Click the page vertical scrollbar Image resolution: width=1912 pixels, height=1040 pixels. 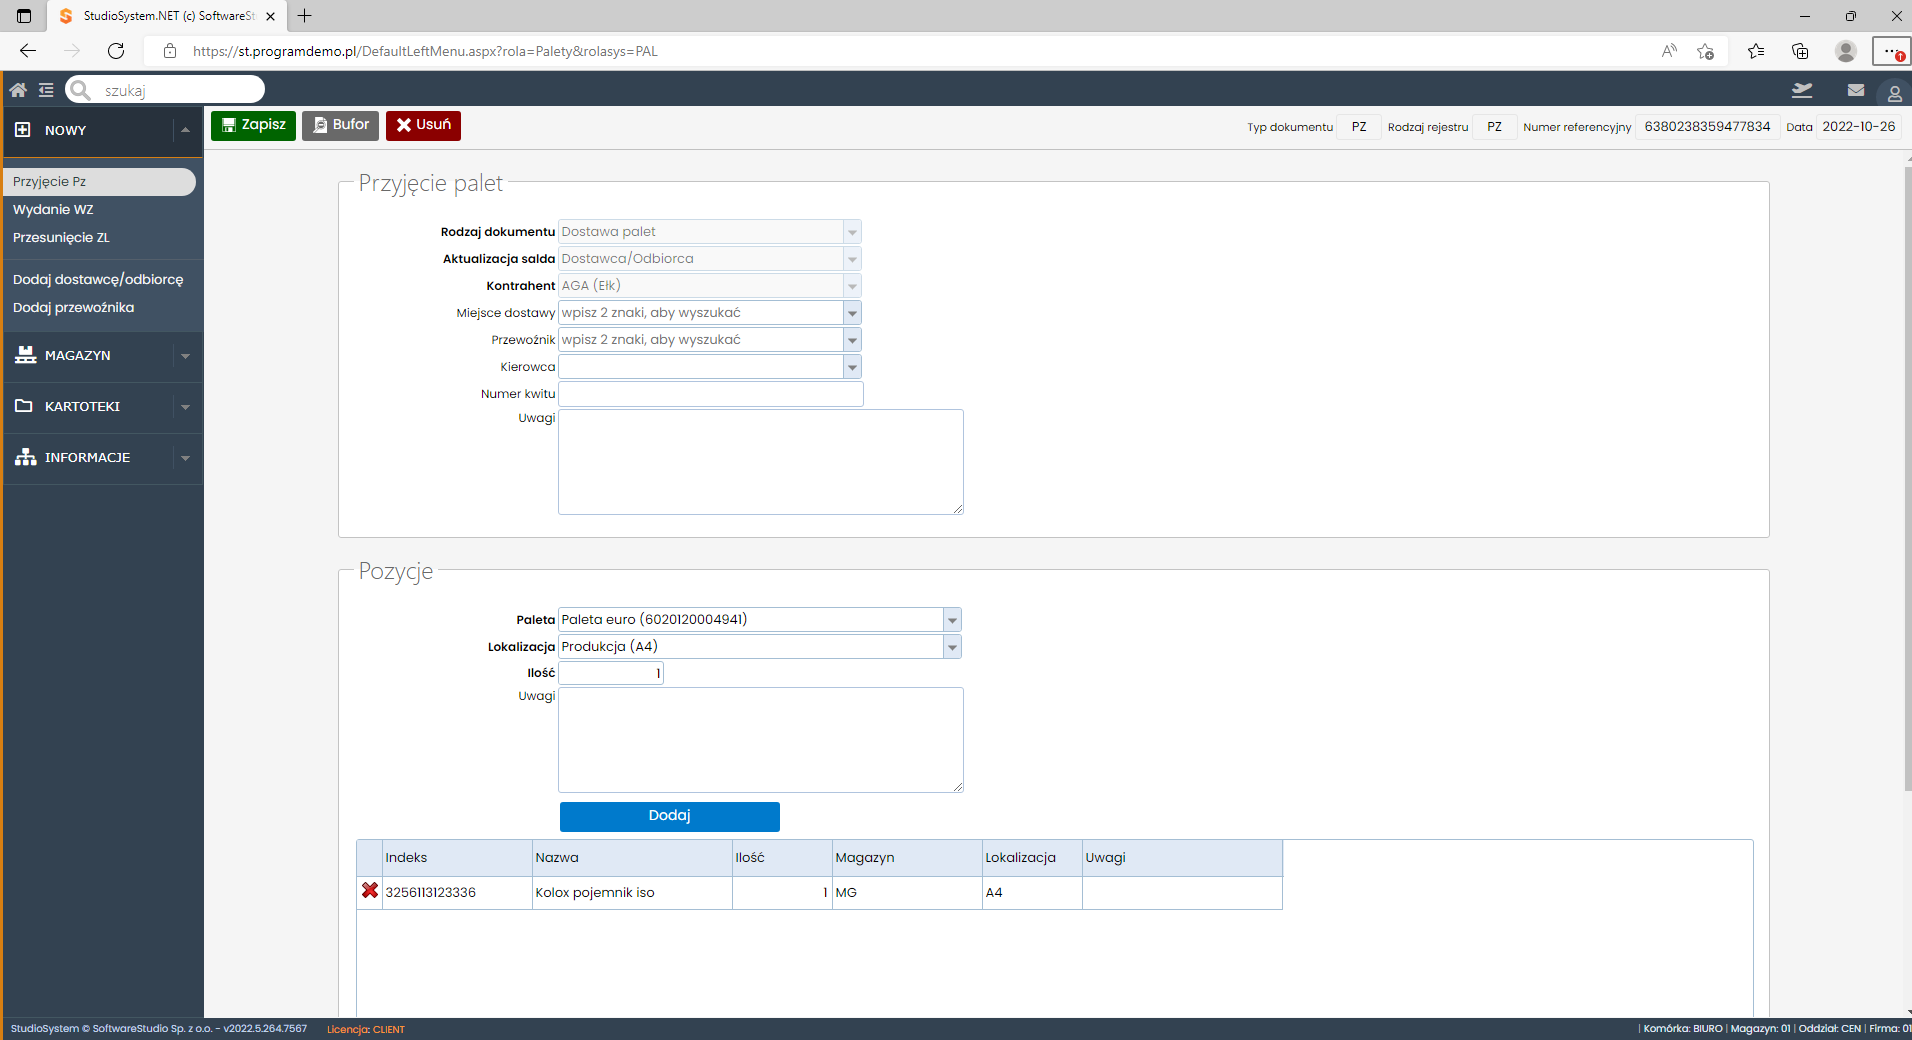[1907, 480]
